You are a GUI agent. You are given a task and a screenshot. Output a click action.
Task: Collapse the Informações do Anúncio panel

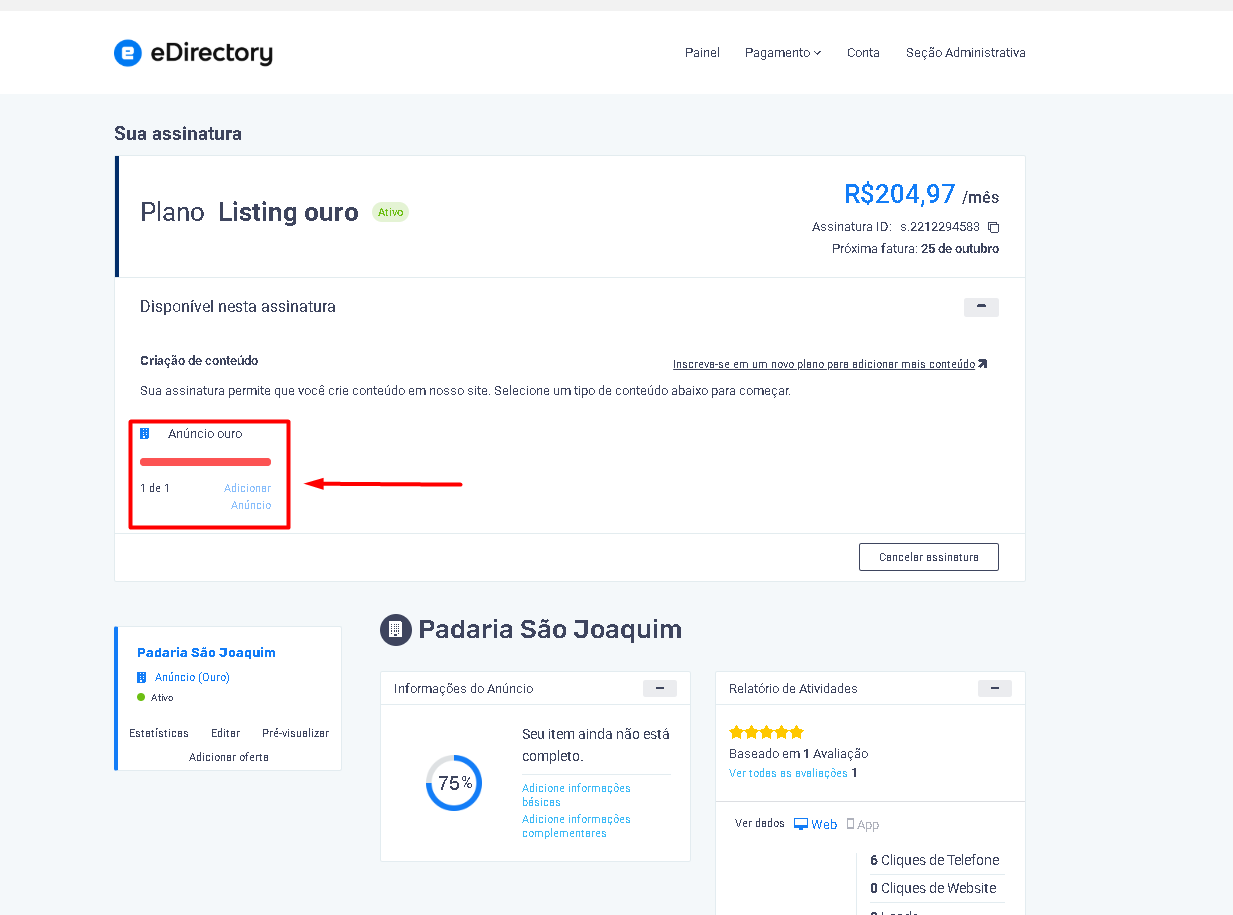660,688
